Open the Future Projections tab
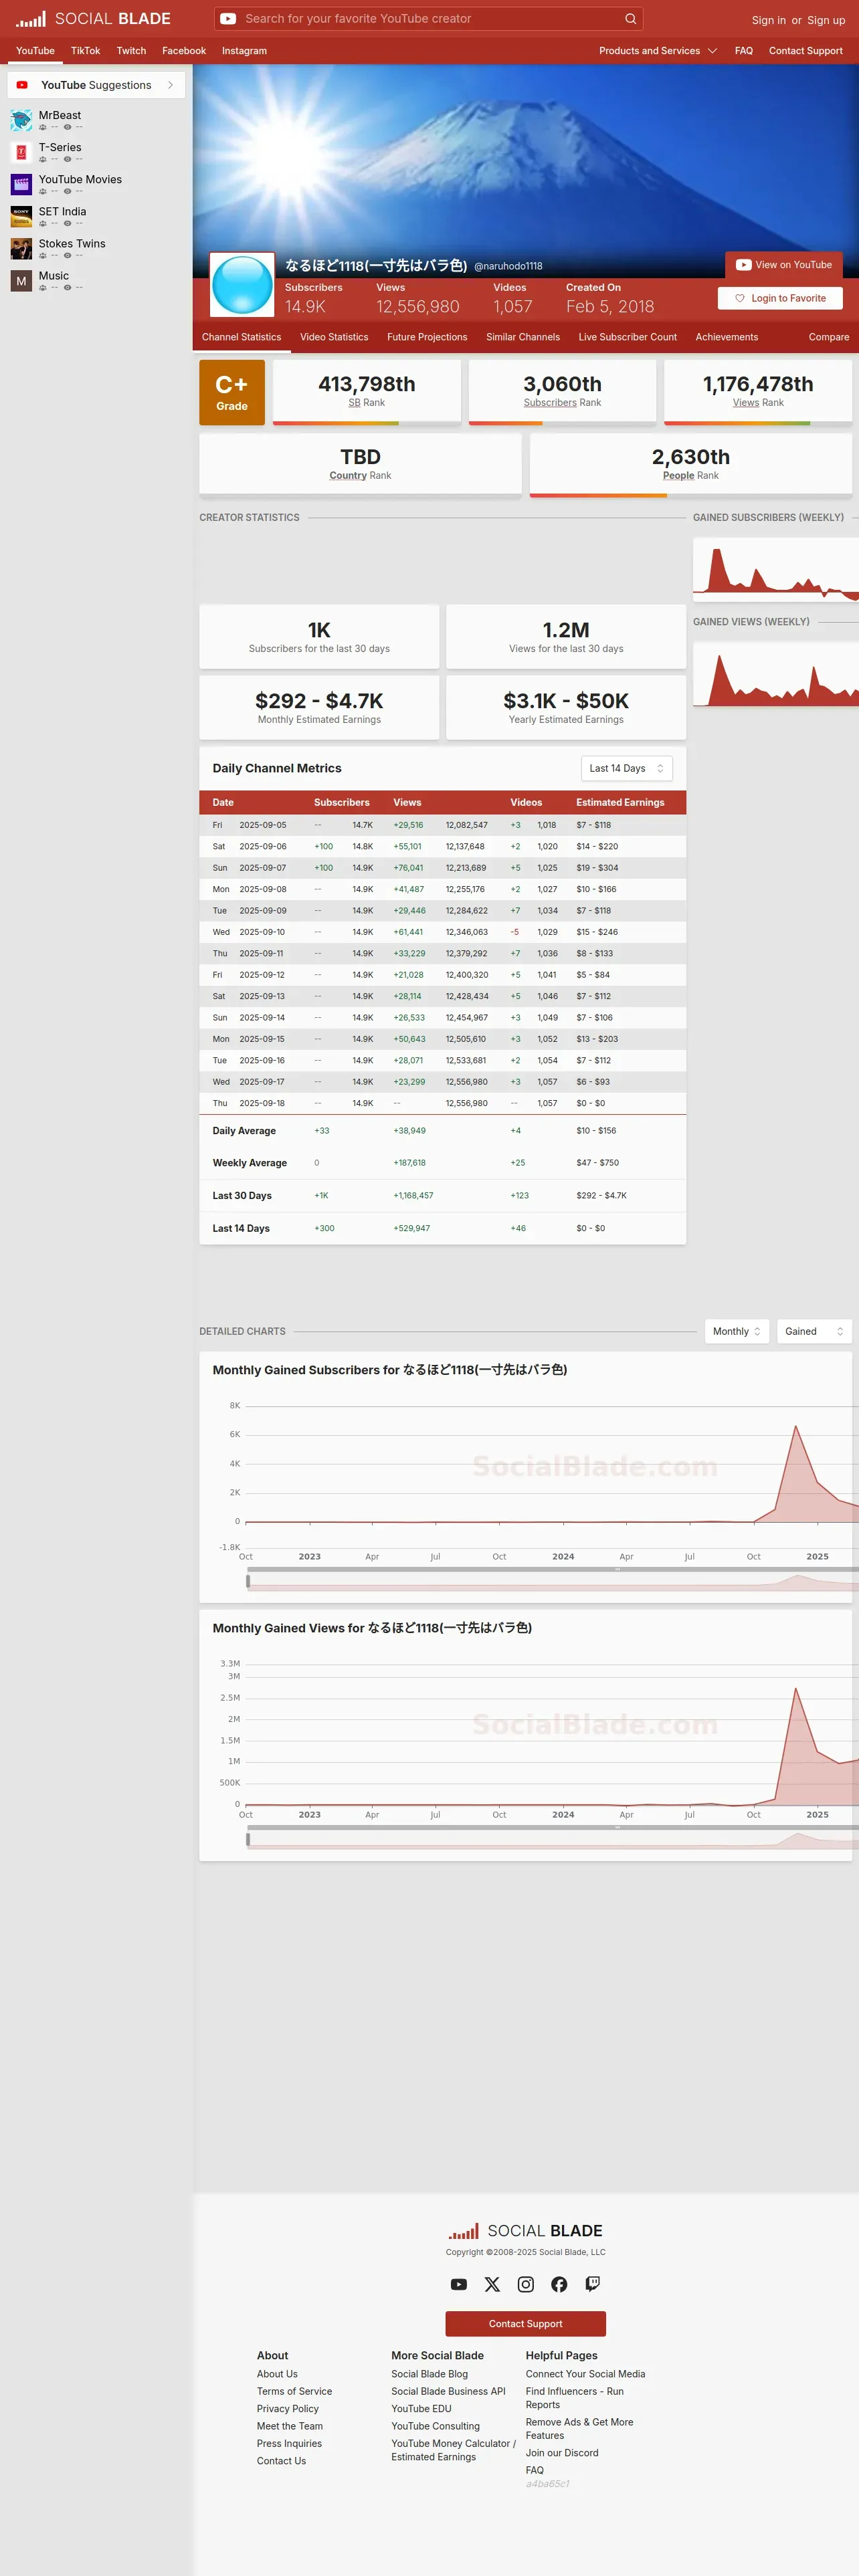859x2576 pixels. pyautogui.click(x=427, y=337)
